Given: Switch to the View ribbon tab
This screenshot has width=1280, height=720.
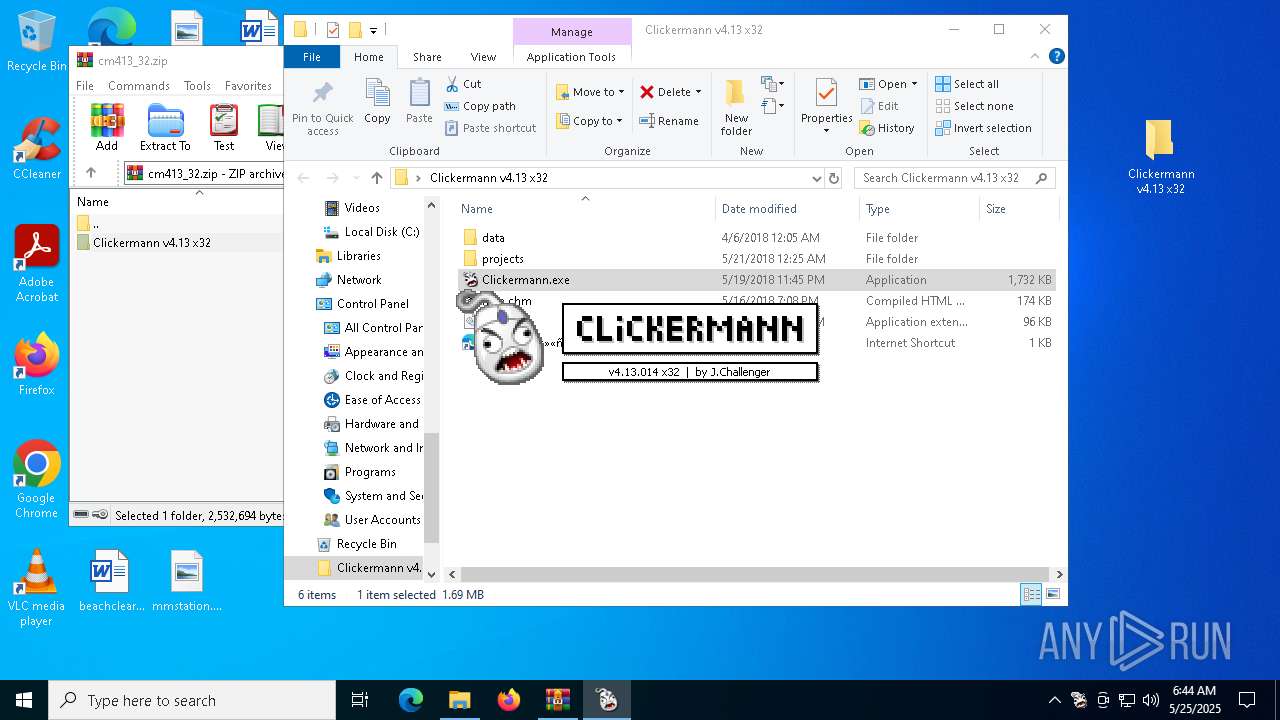Looking at the screenshot, I should (x=483, y=57).
